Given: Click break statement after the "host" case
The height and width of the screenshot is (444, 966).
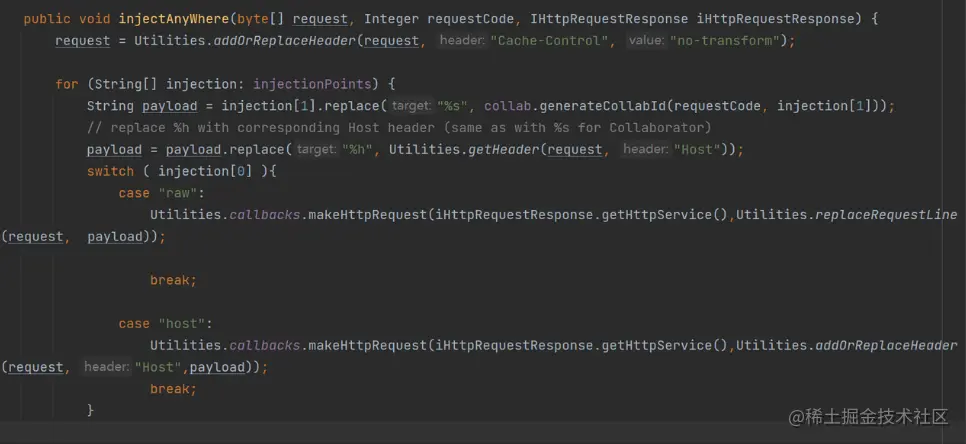Looking at the screenshot, I should (x=173, y=389).
